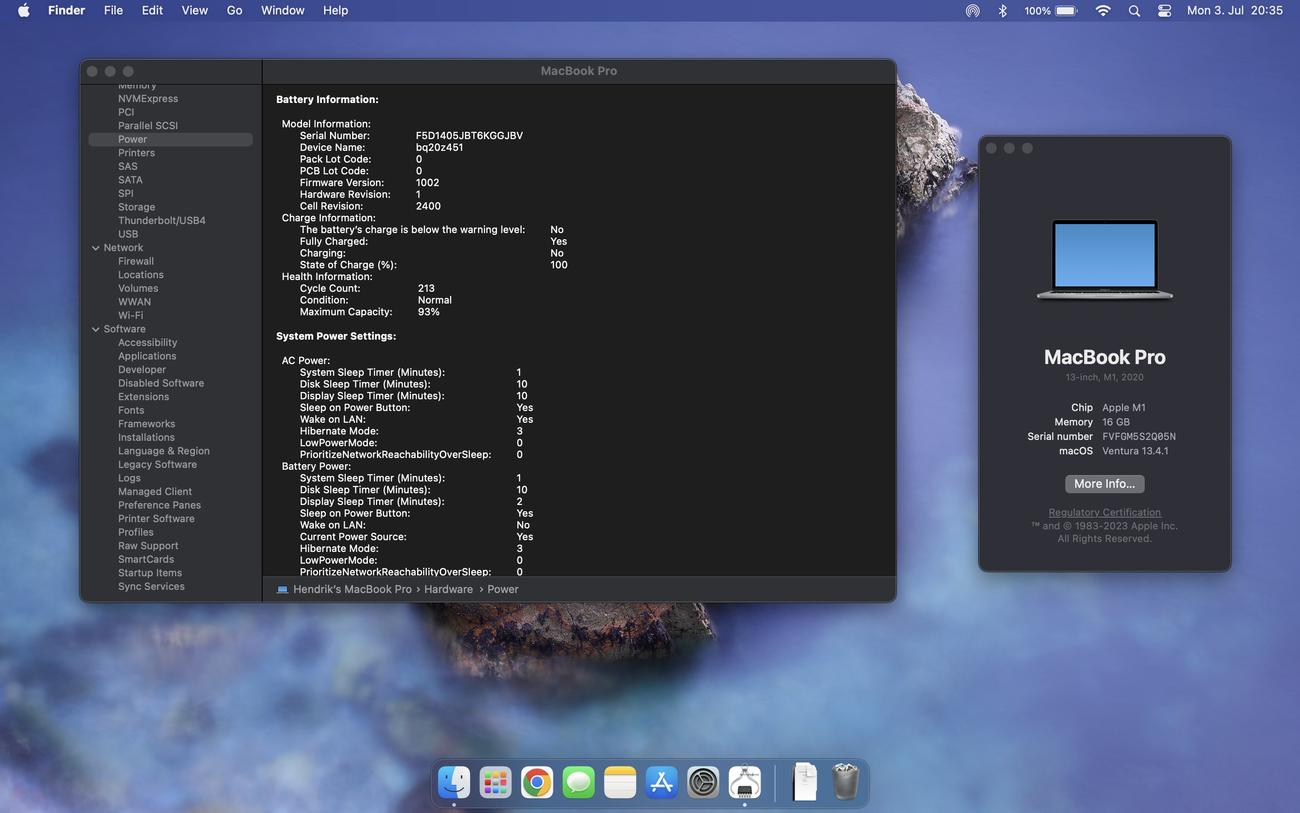Select Frameworks in the sidebar
Image resolution: width=1300 pixels, height=813 pixels.
[146, 424]
